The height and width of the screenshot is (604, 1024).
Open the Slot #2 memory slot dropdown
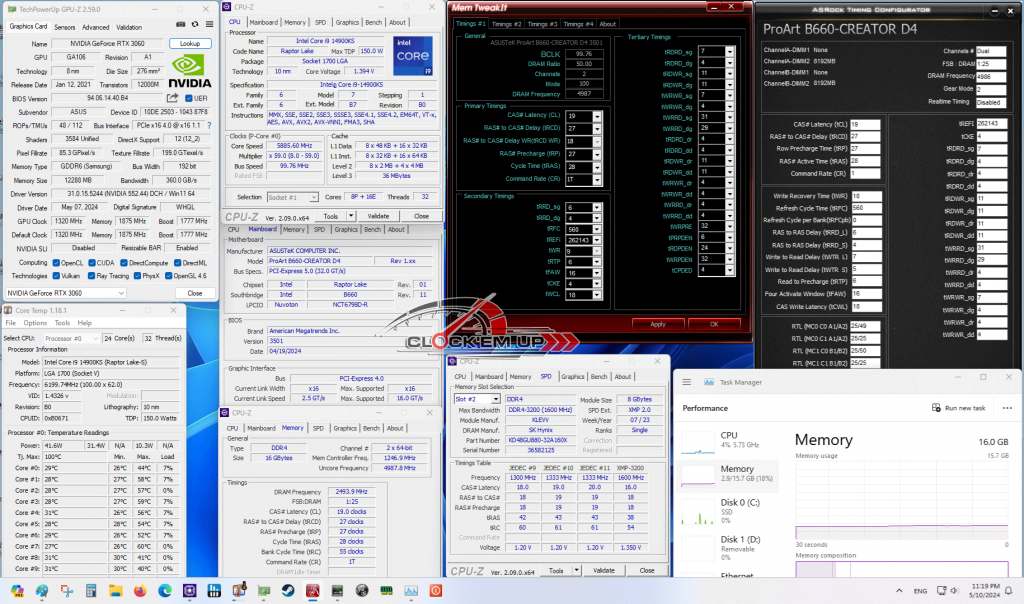tap(477, 399)
